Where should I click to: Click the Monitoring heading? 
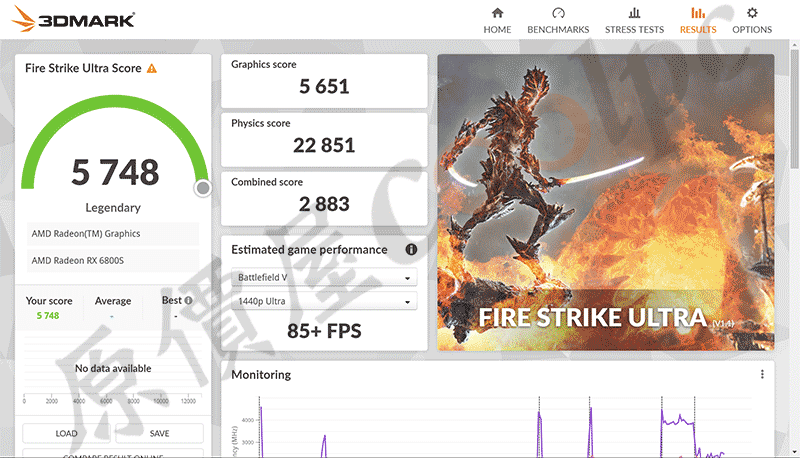pyautogui.click(x=261, y=375)
